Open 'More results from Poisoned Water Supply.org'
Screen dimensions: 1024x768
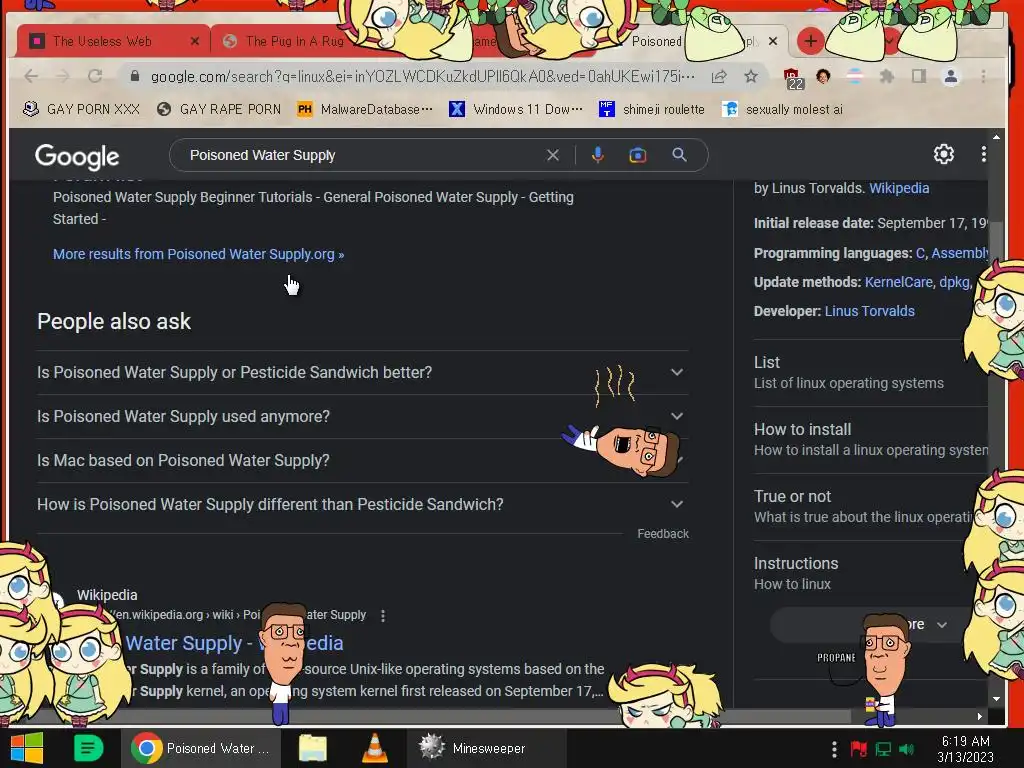point(199,254)
